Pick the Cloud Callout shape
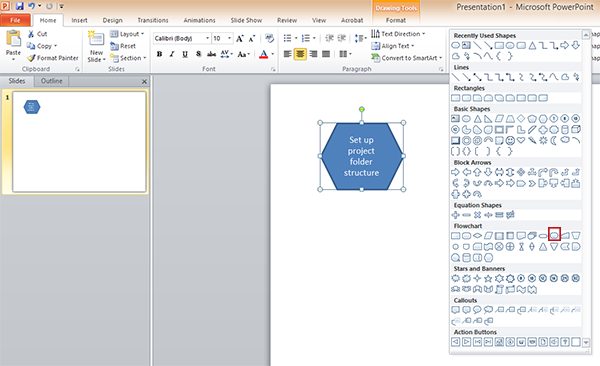The height and width of the screenshot is (366, 600). tap(488, 310)
